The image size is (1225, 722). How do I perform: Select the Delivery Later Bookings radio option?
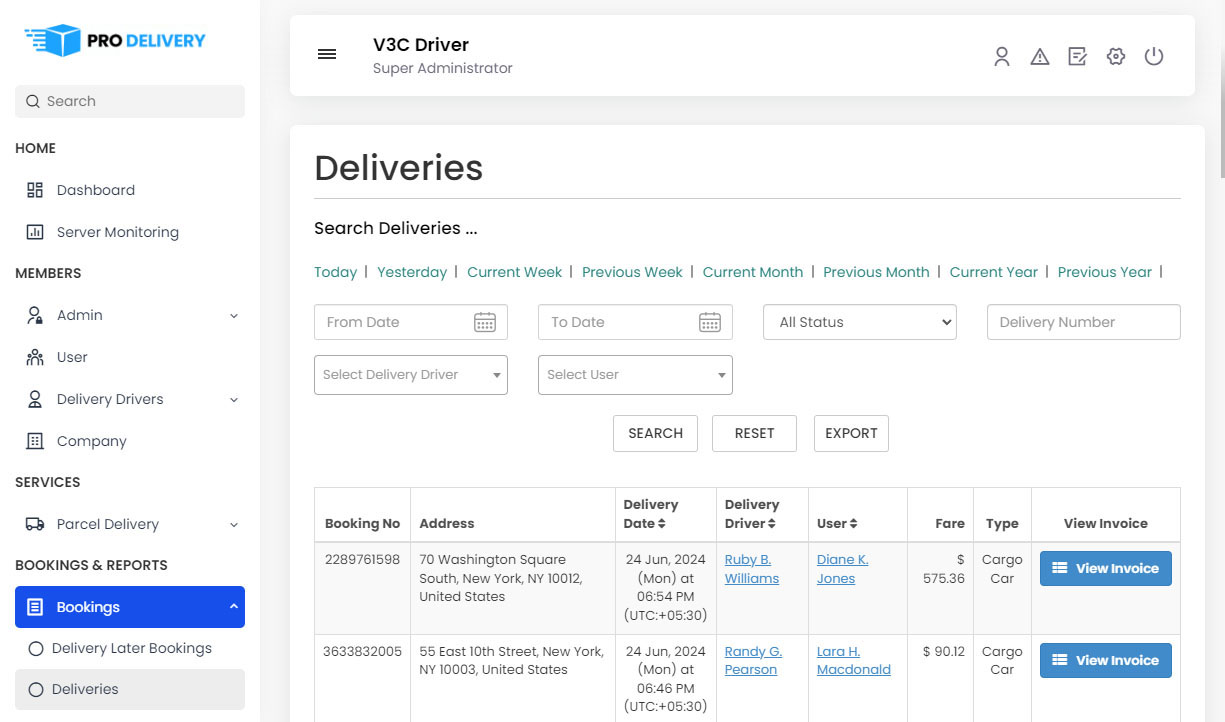131,648
